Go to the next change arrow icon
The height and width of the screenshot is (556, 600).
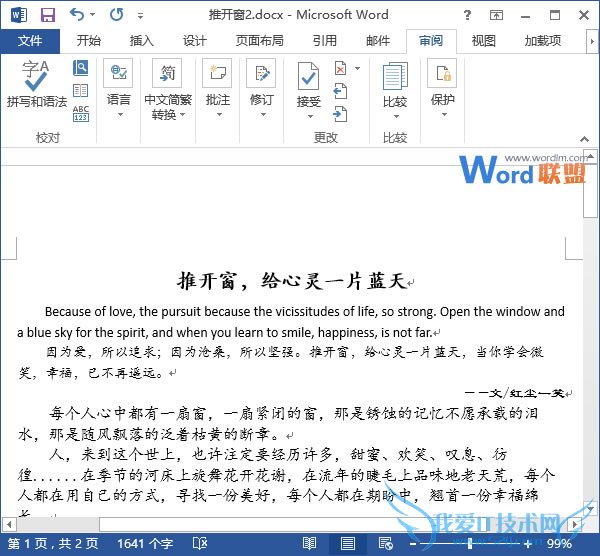coord(341,112)
